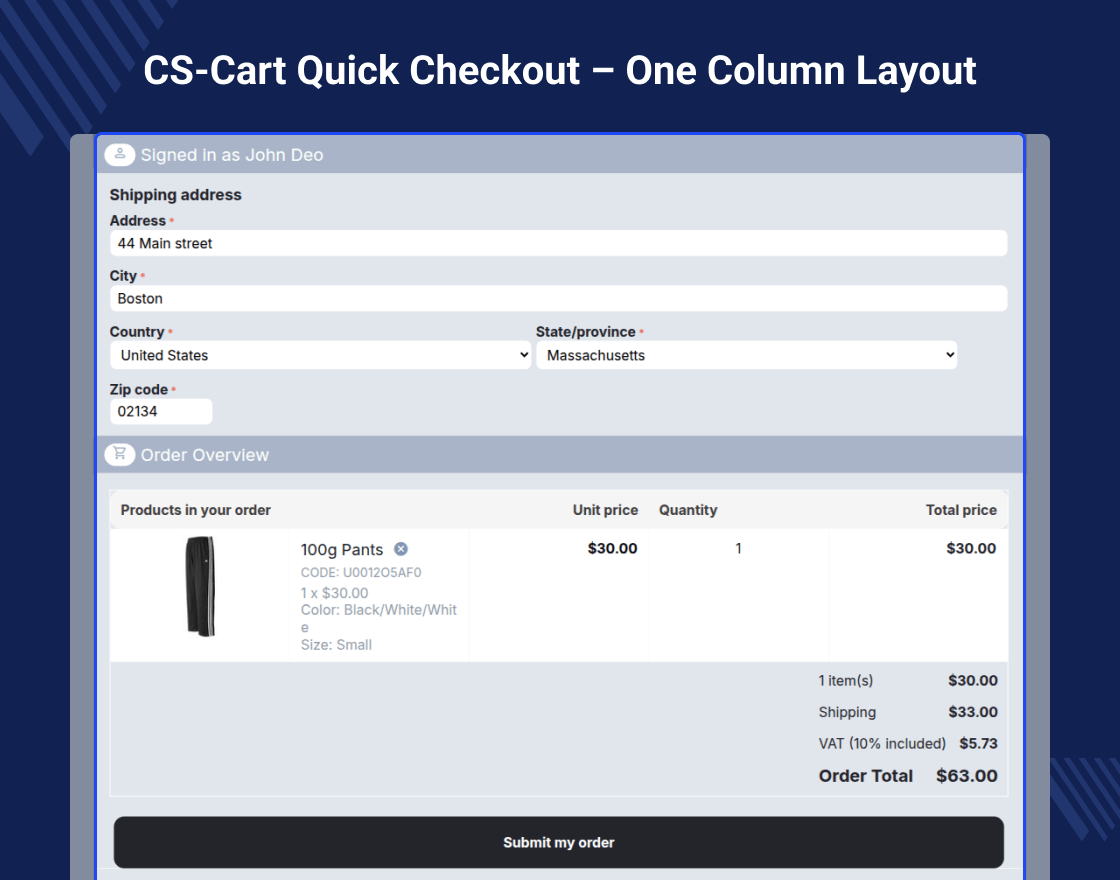Viewport: 1120px width, 880px height.
Task: Remove 100g Pants using the x icon
Action: pos(401,548)
